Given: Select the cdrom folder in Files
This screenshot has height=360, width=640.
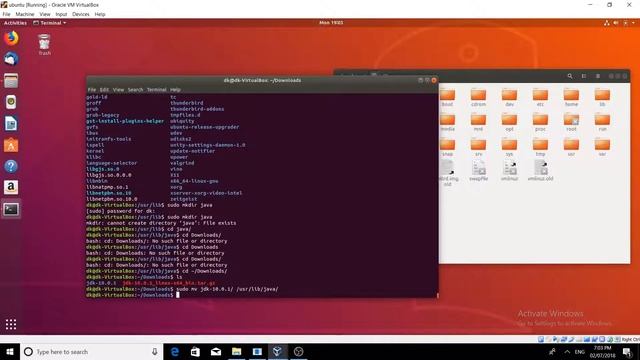Looking at the screenshot, I should (478, 98).
